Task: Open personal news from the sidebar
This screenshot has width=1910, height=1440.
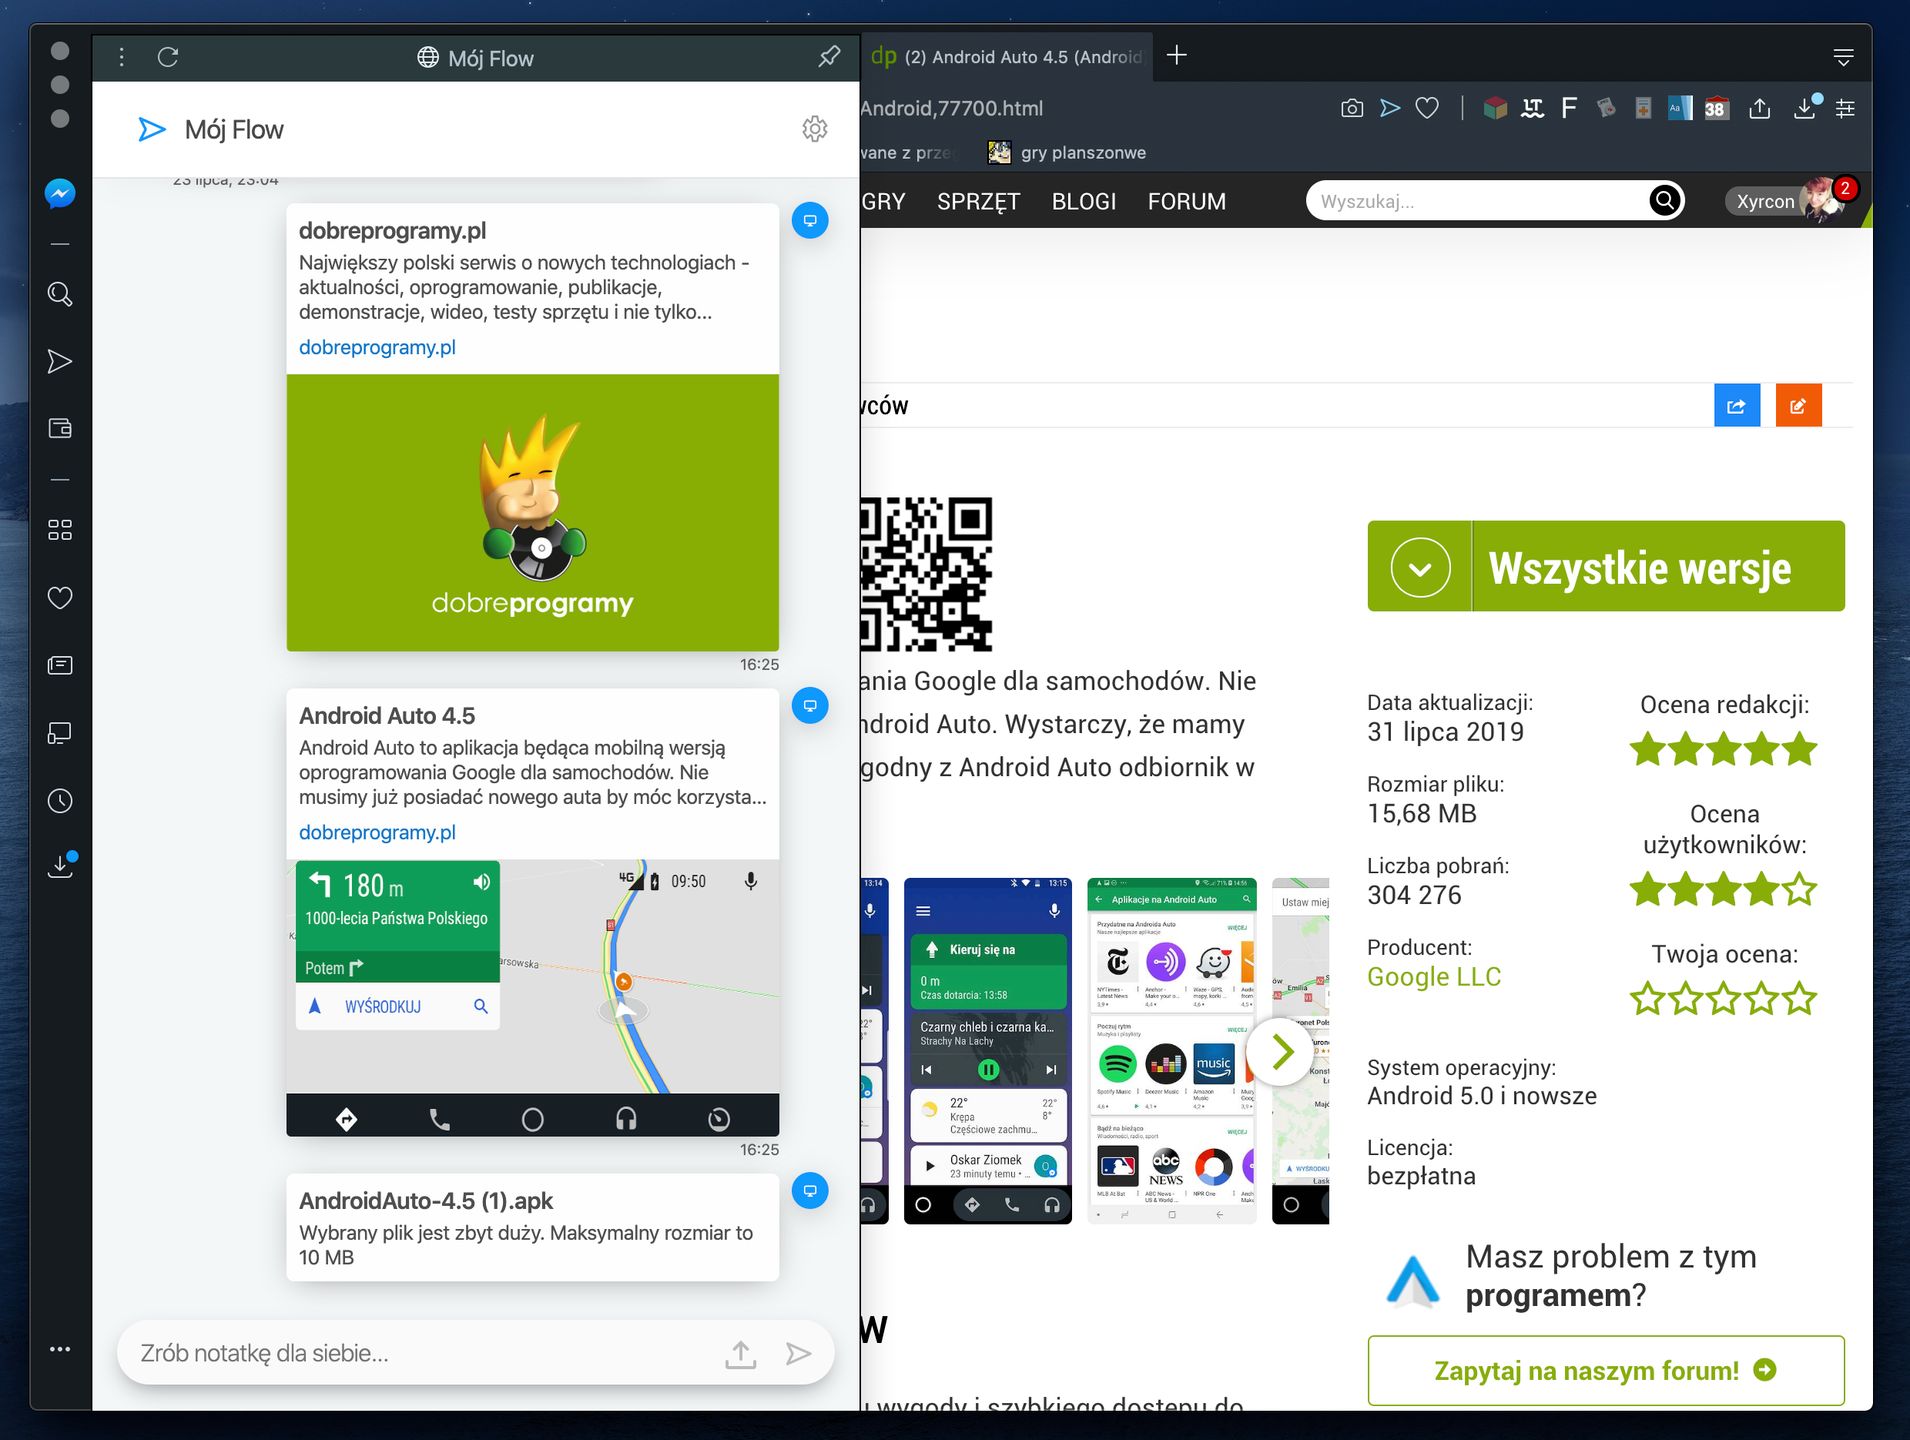Action: pos(60,665)
